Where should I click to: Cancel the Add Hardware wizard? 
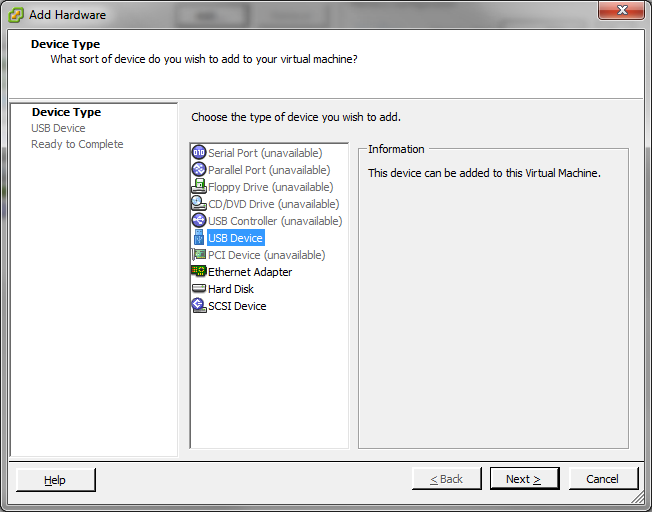tap(603, 479)
